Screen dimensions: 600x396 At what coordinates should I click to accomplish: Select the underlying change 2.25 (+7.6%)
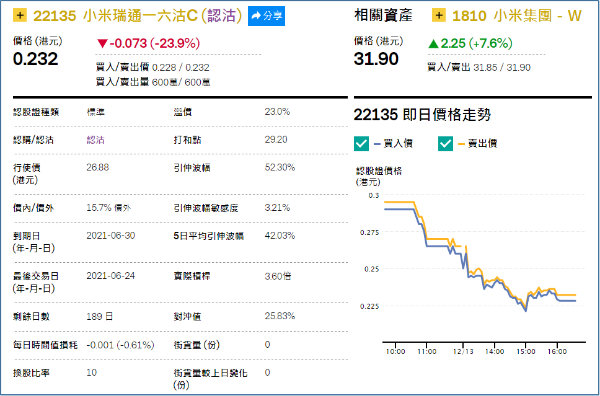click(x=470, y=43)
